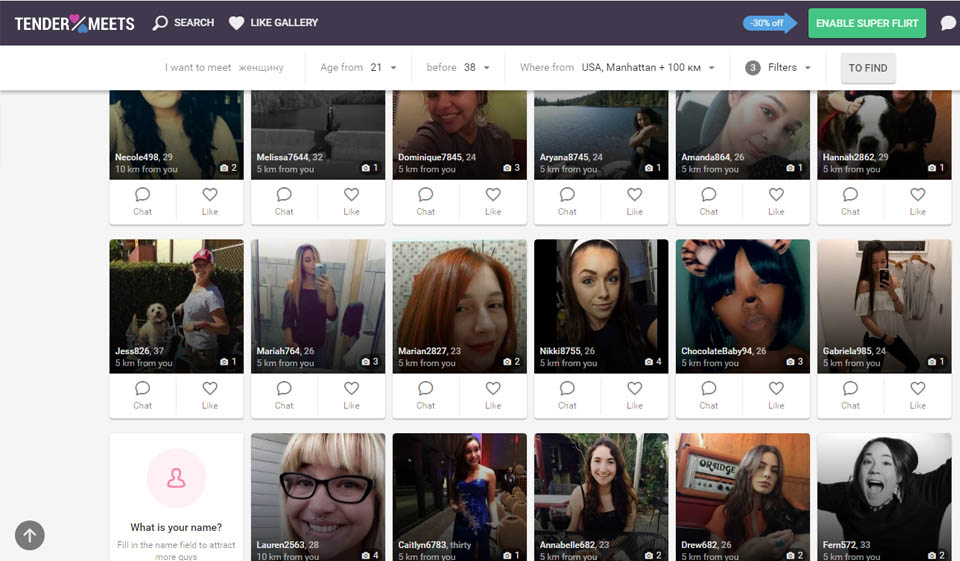This screenshot has height=561, width=960.
Task: Open chat with Gabriela985
Action: click(850, 394)
